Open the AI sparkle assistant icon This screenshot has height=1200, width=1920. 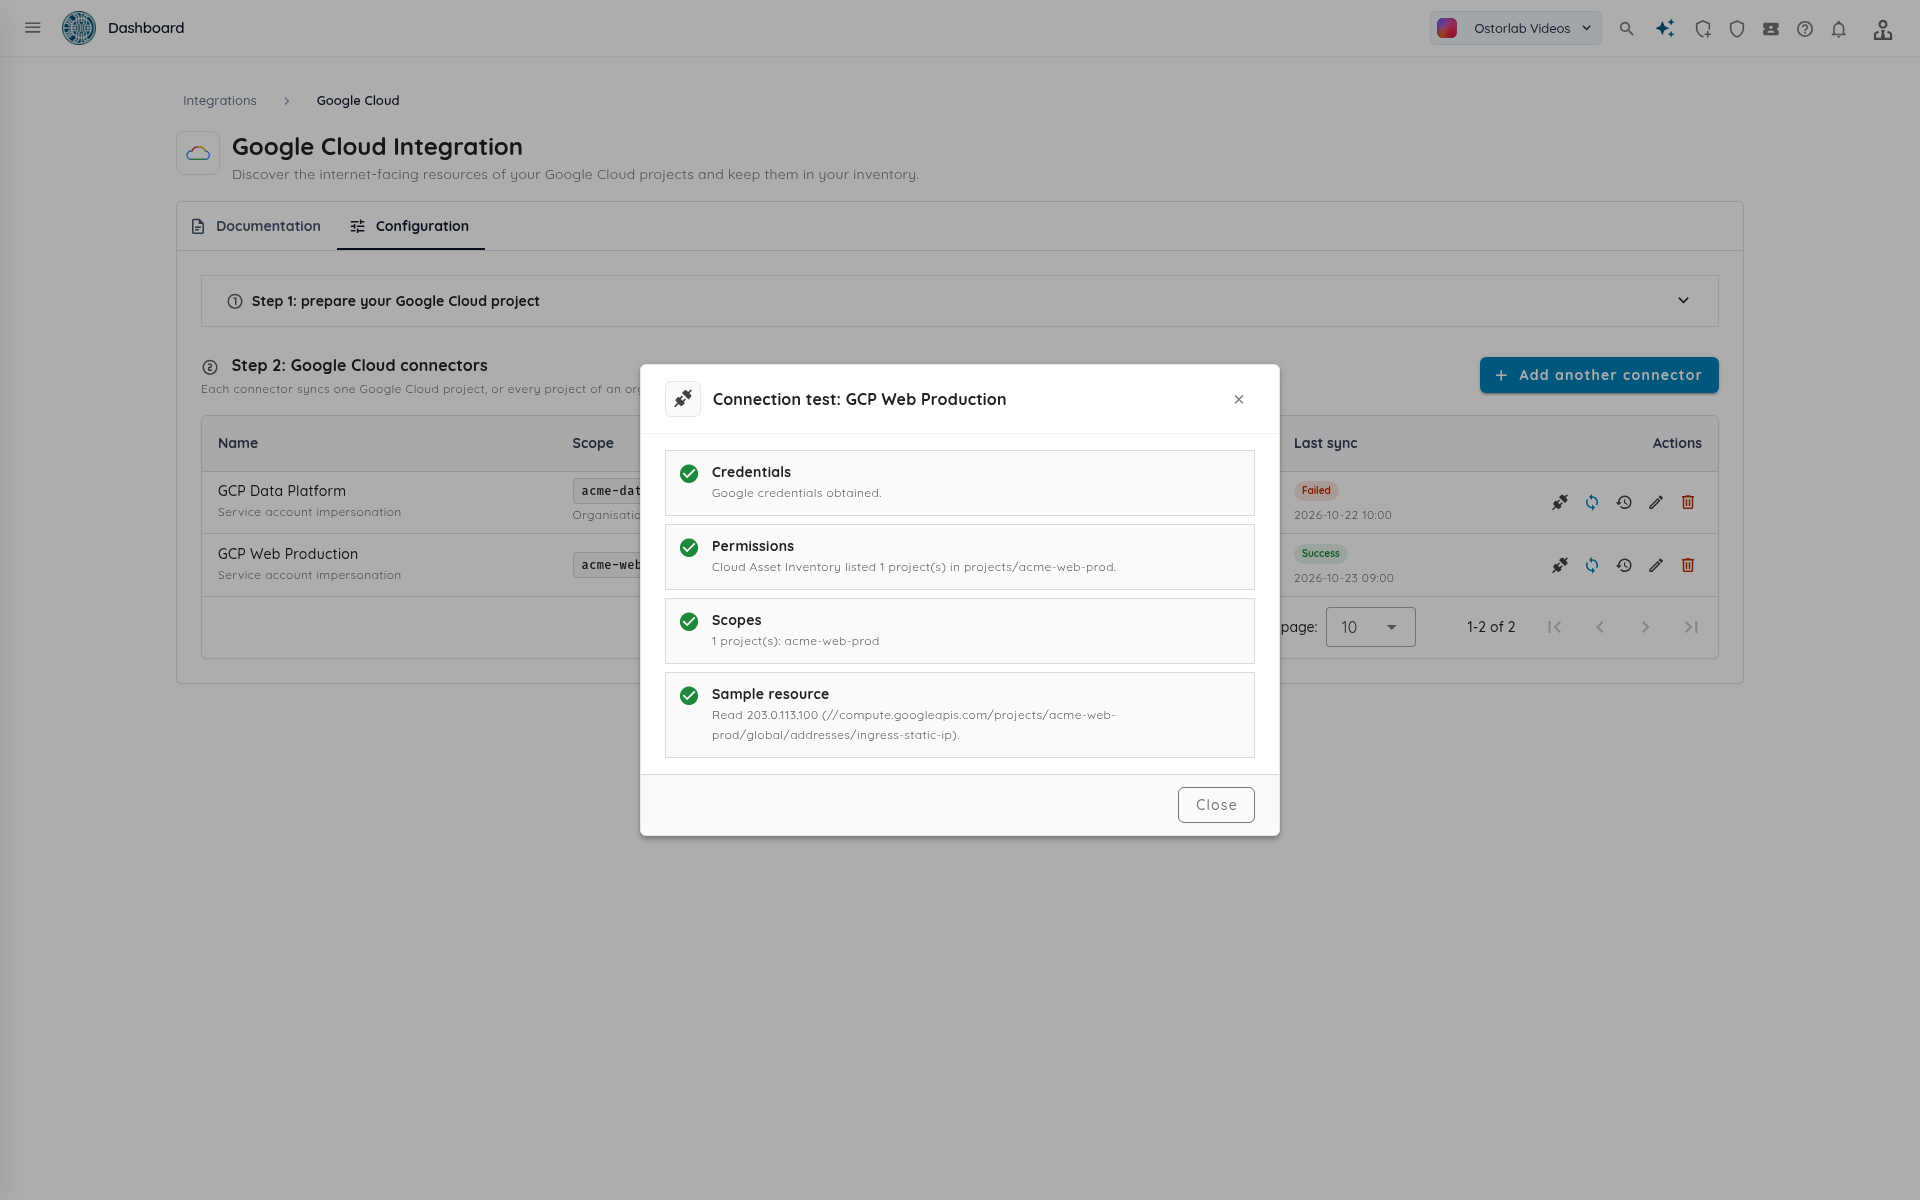click(1665, 29)
